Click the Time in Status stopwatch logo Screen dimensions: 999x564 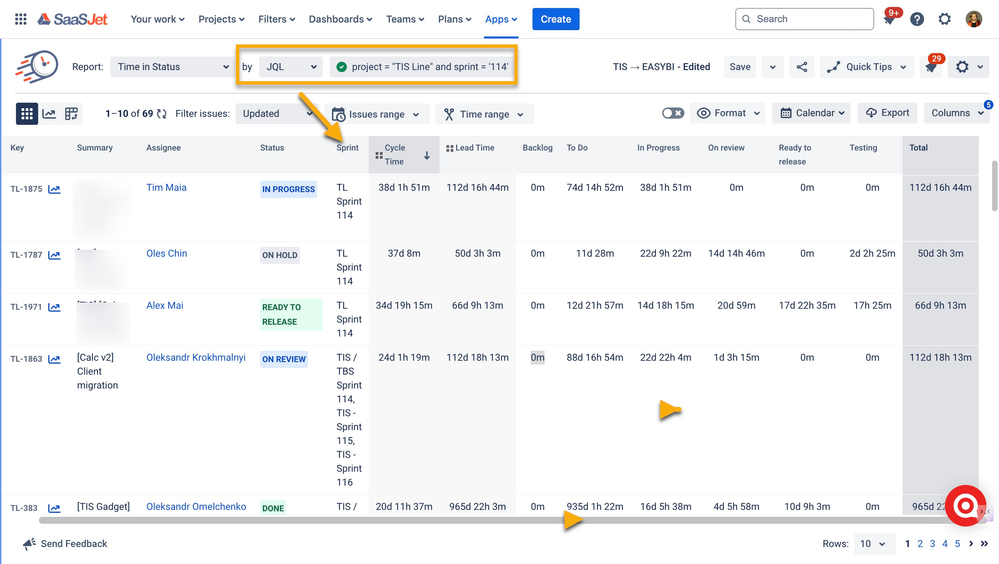pyautogui.click(x=37, y=66)
